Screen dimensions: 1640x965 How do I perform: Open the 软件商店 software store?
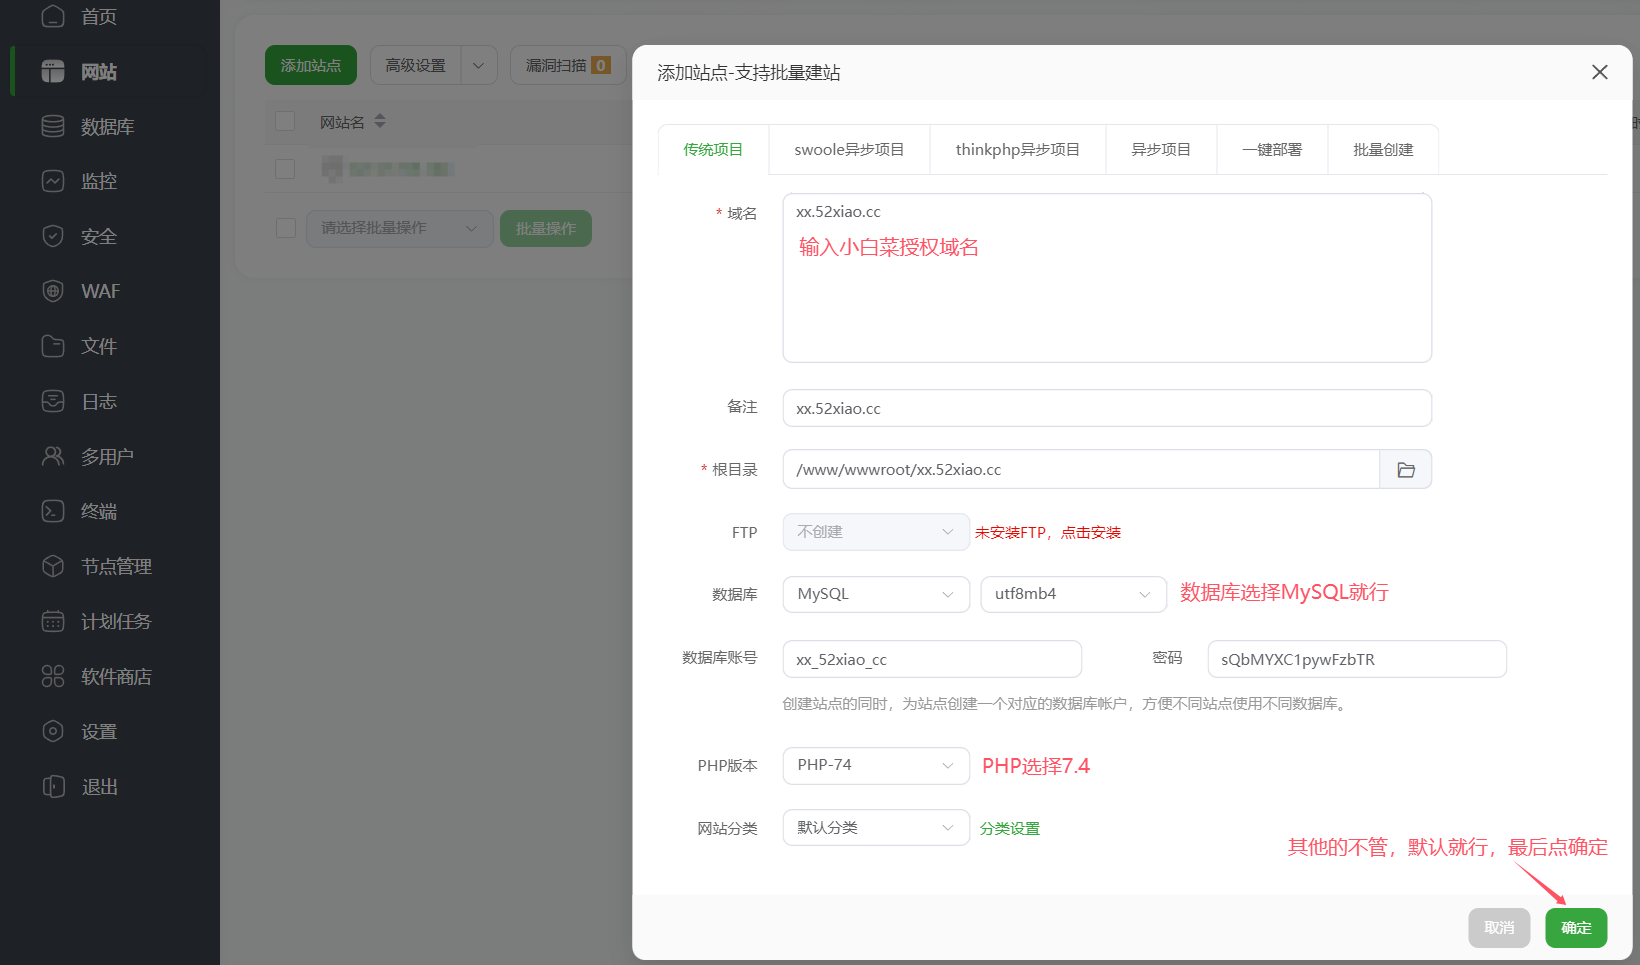[115, 676]
